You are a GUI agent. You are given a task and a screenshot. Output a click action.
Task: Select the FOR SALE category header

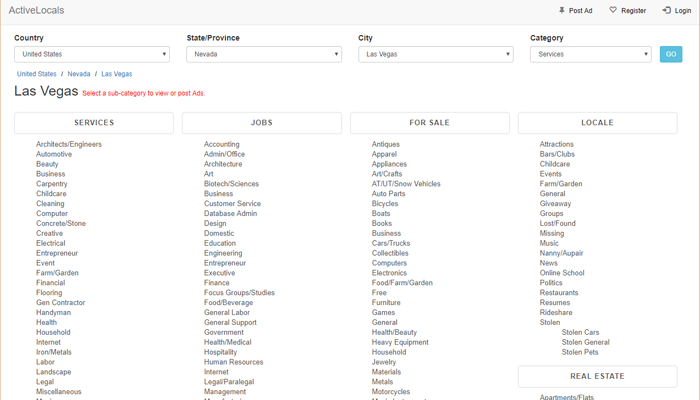tap(430, 123)
